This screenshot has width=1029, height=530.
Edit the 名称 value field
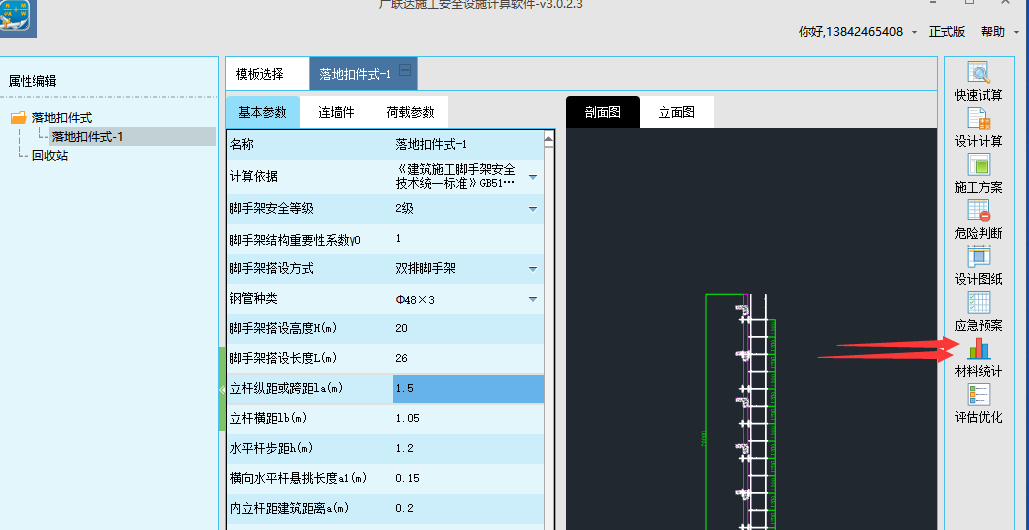click(468, 144)
